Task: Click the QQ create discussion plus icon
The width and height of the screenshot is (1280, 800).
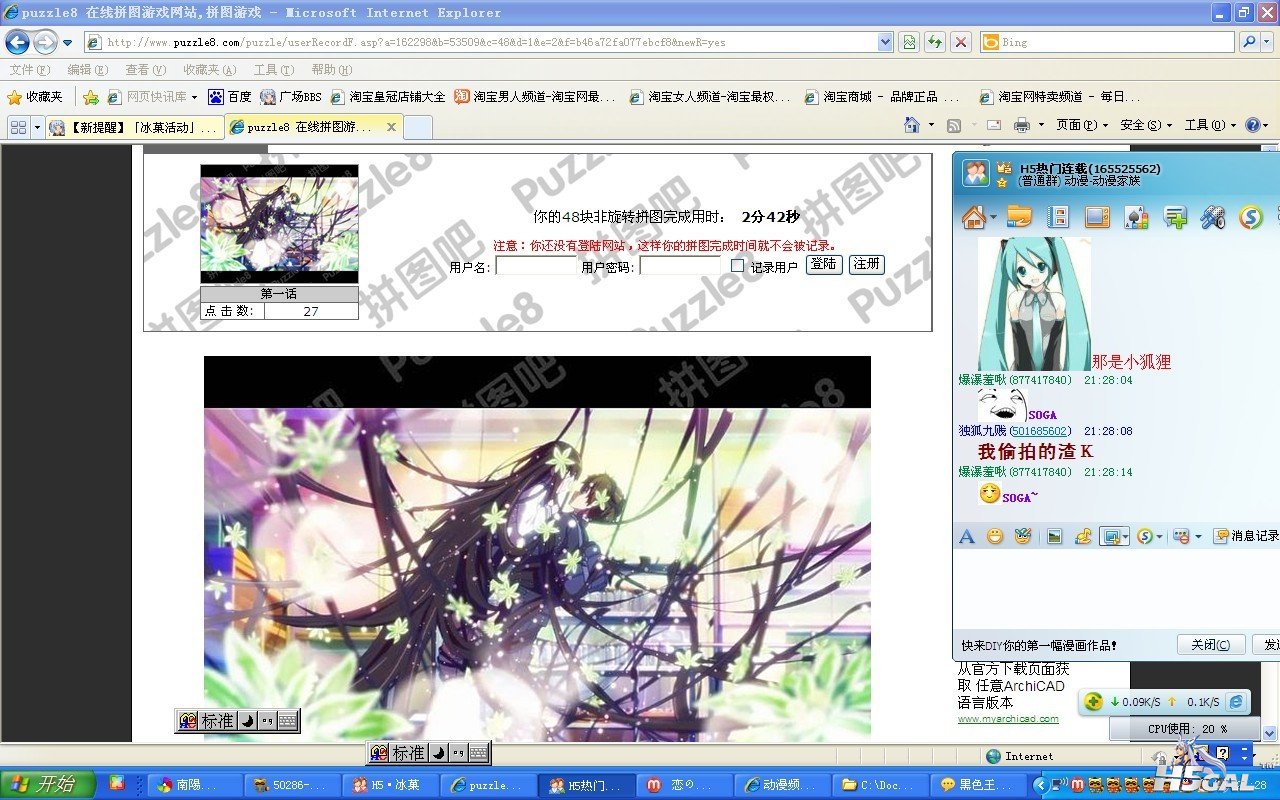Action: 1175,217
